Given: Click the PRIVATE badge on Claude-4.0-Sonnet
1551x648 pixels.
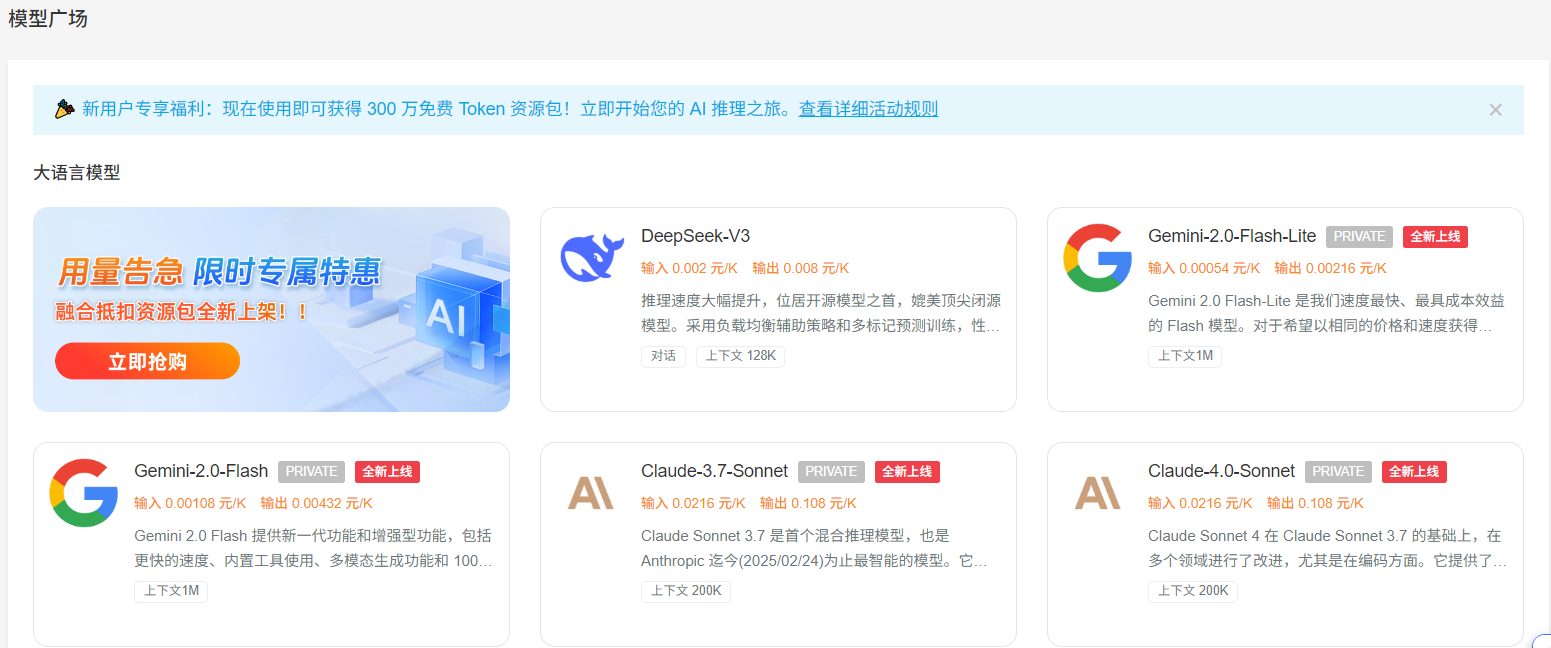Looking at the screenshot, I should tap(1338, 472).
